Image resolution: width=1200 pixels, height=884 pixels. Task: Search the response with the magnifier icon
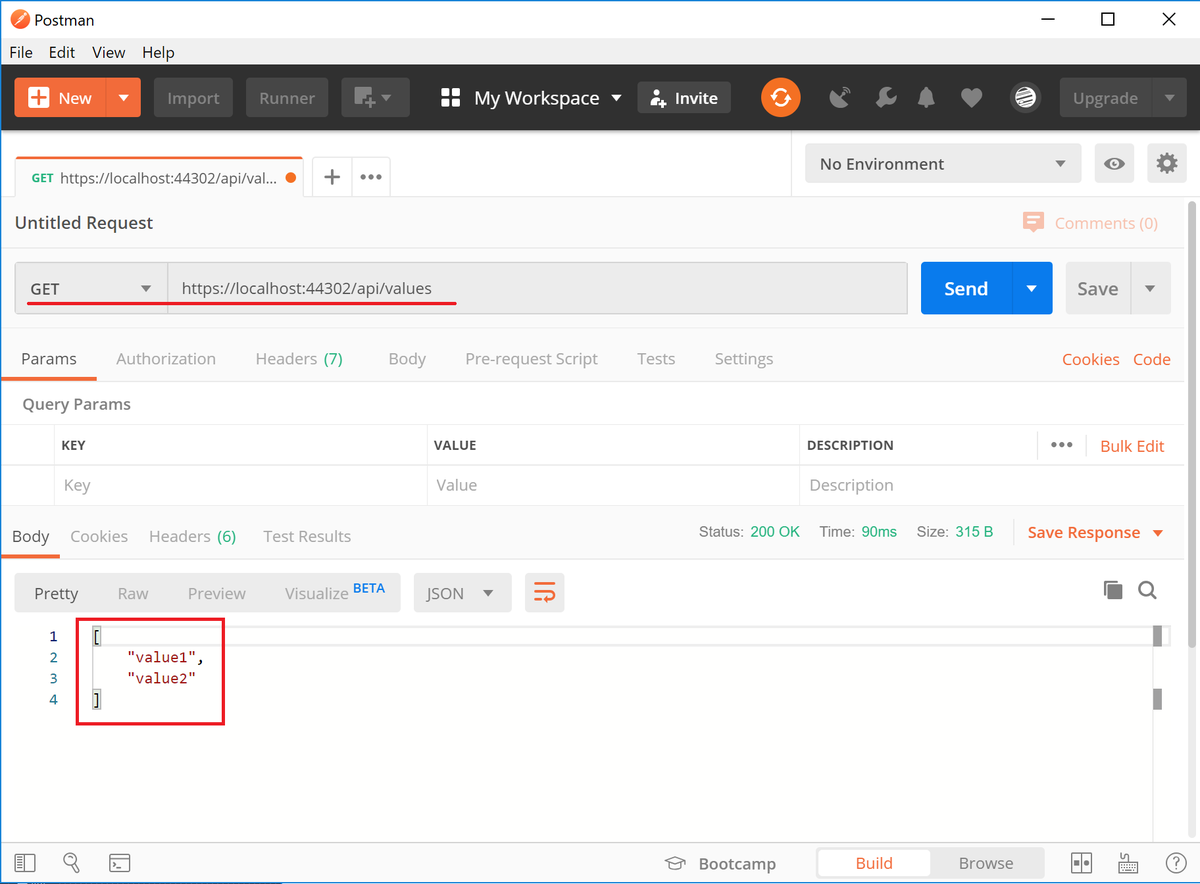pyautogui.click(x=1147, y=590)
